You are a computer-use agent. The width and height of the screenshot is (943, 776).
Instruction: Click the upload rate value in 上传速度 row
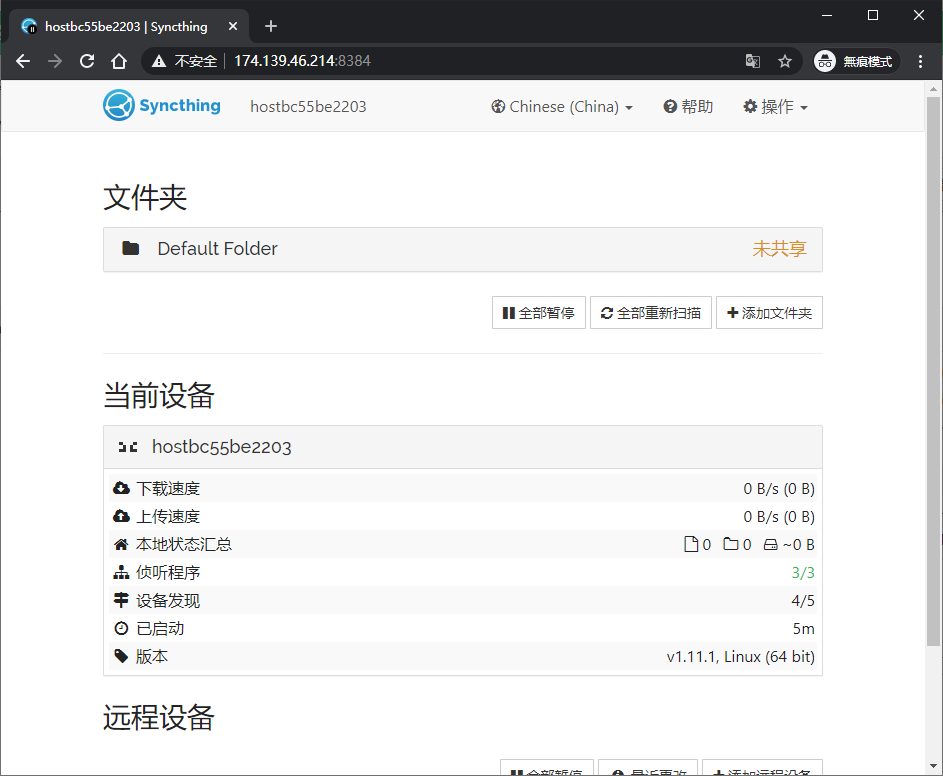tap(779, 517)
